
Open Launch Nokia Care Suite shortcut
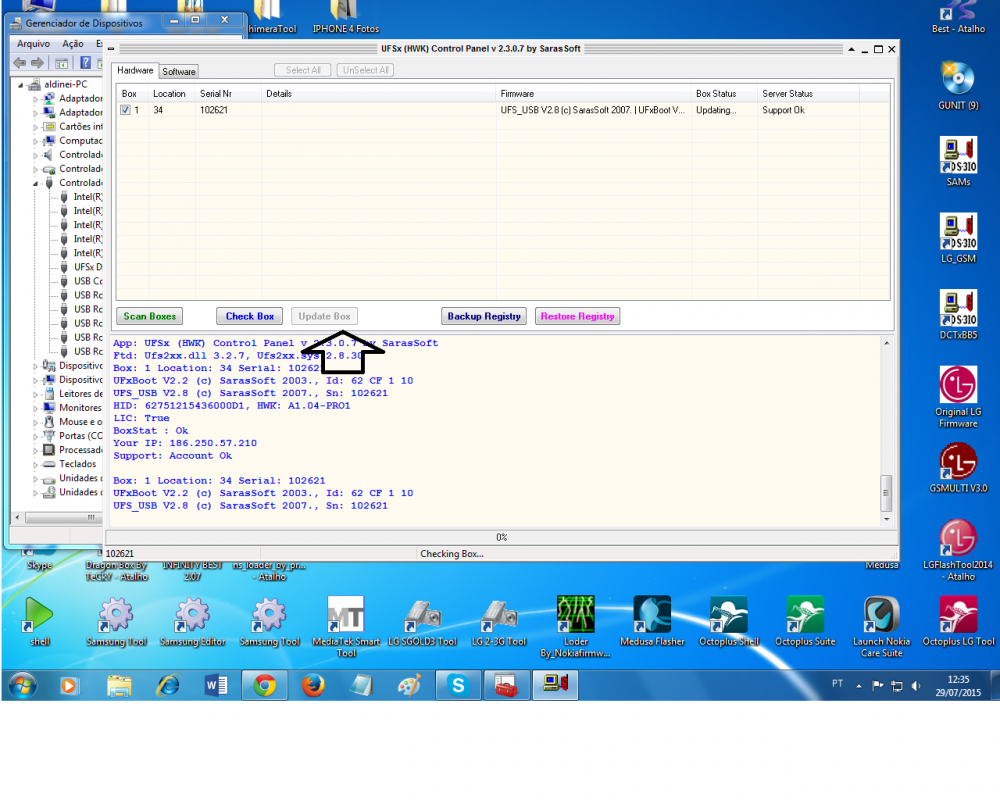click(881, 614)
